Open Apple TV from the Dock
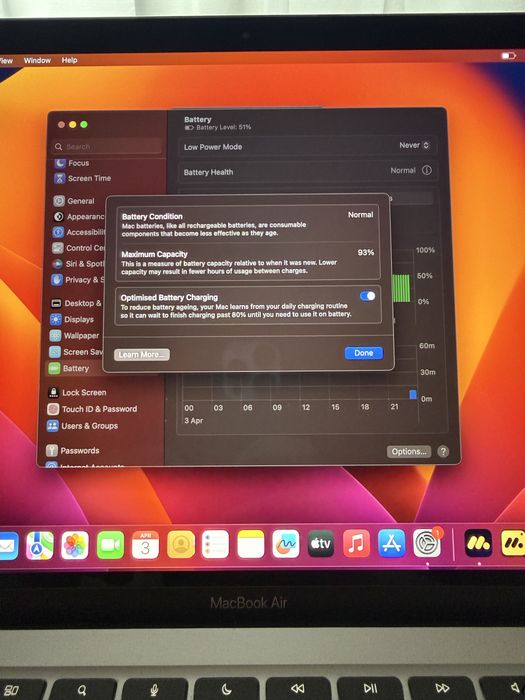Image resolution: width=525 pixels, height=700 pixels. coord(321,543)
